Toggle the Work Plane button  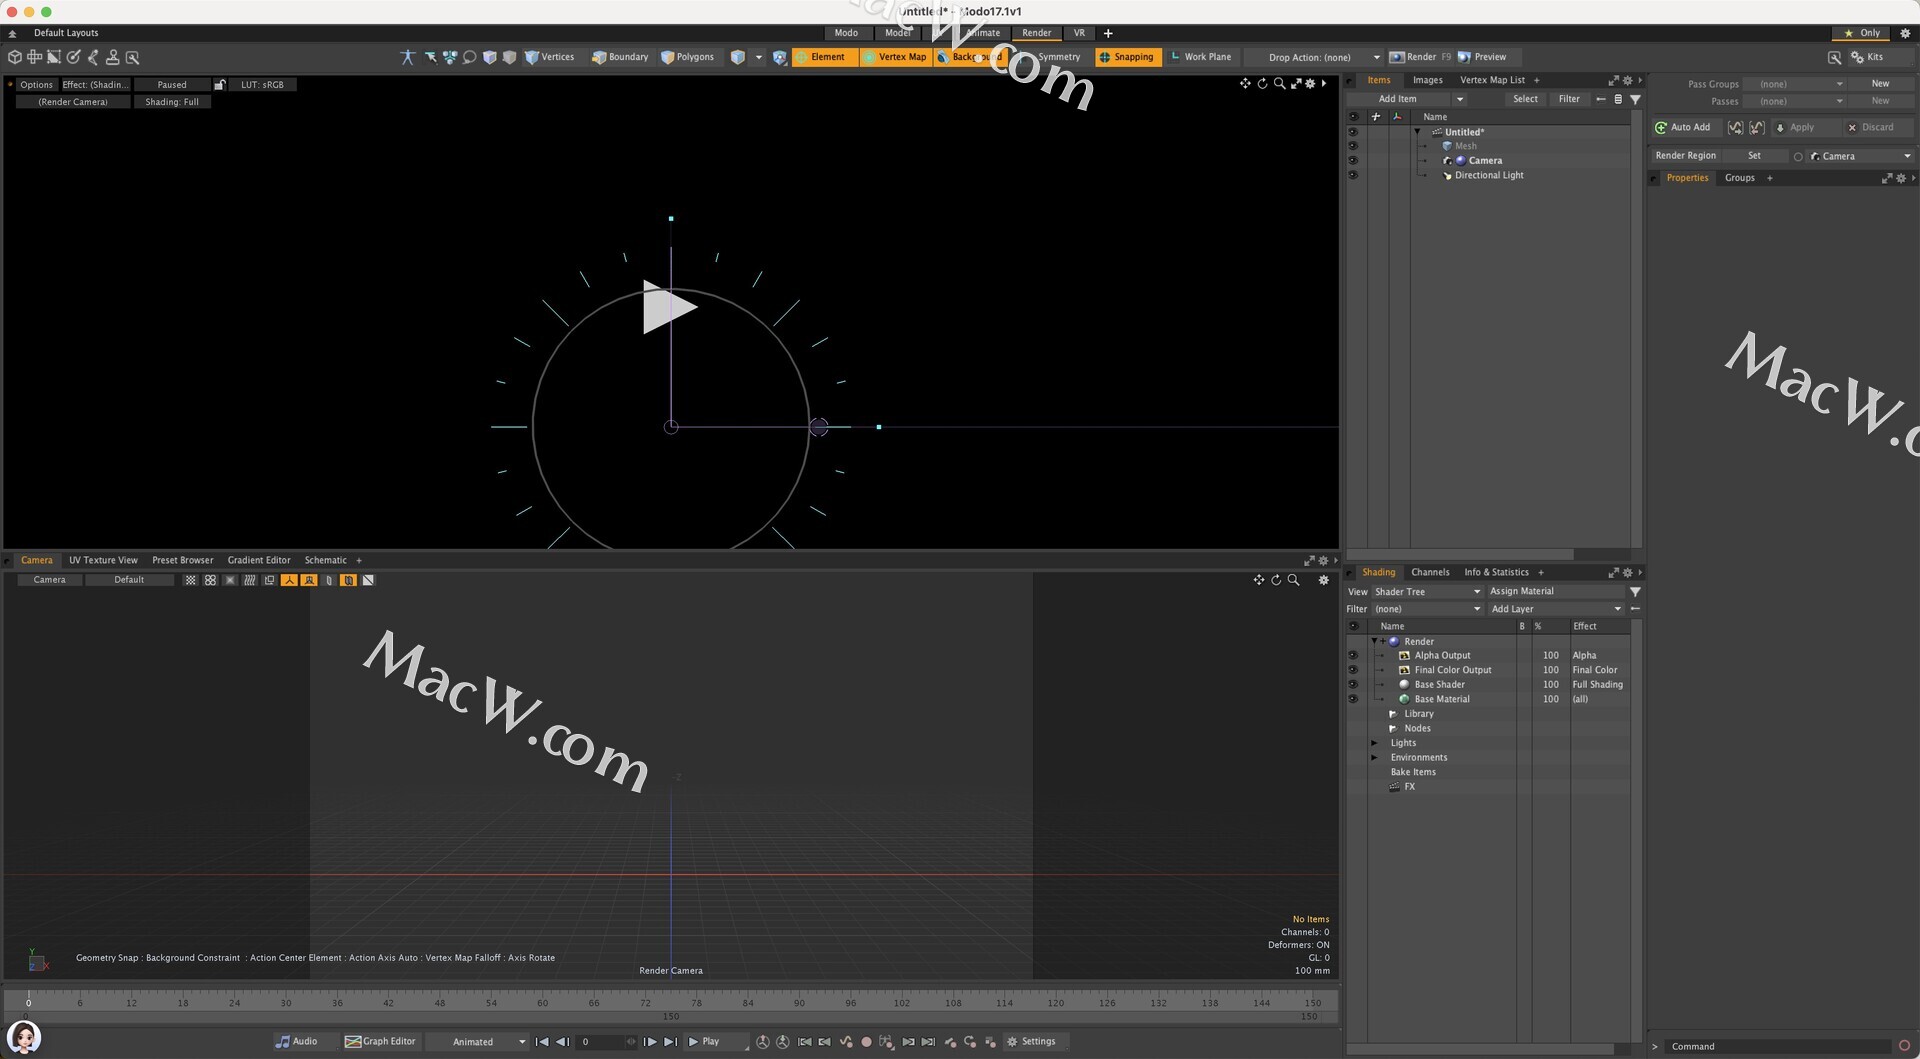1201,57
